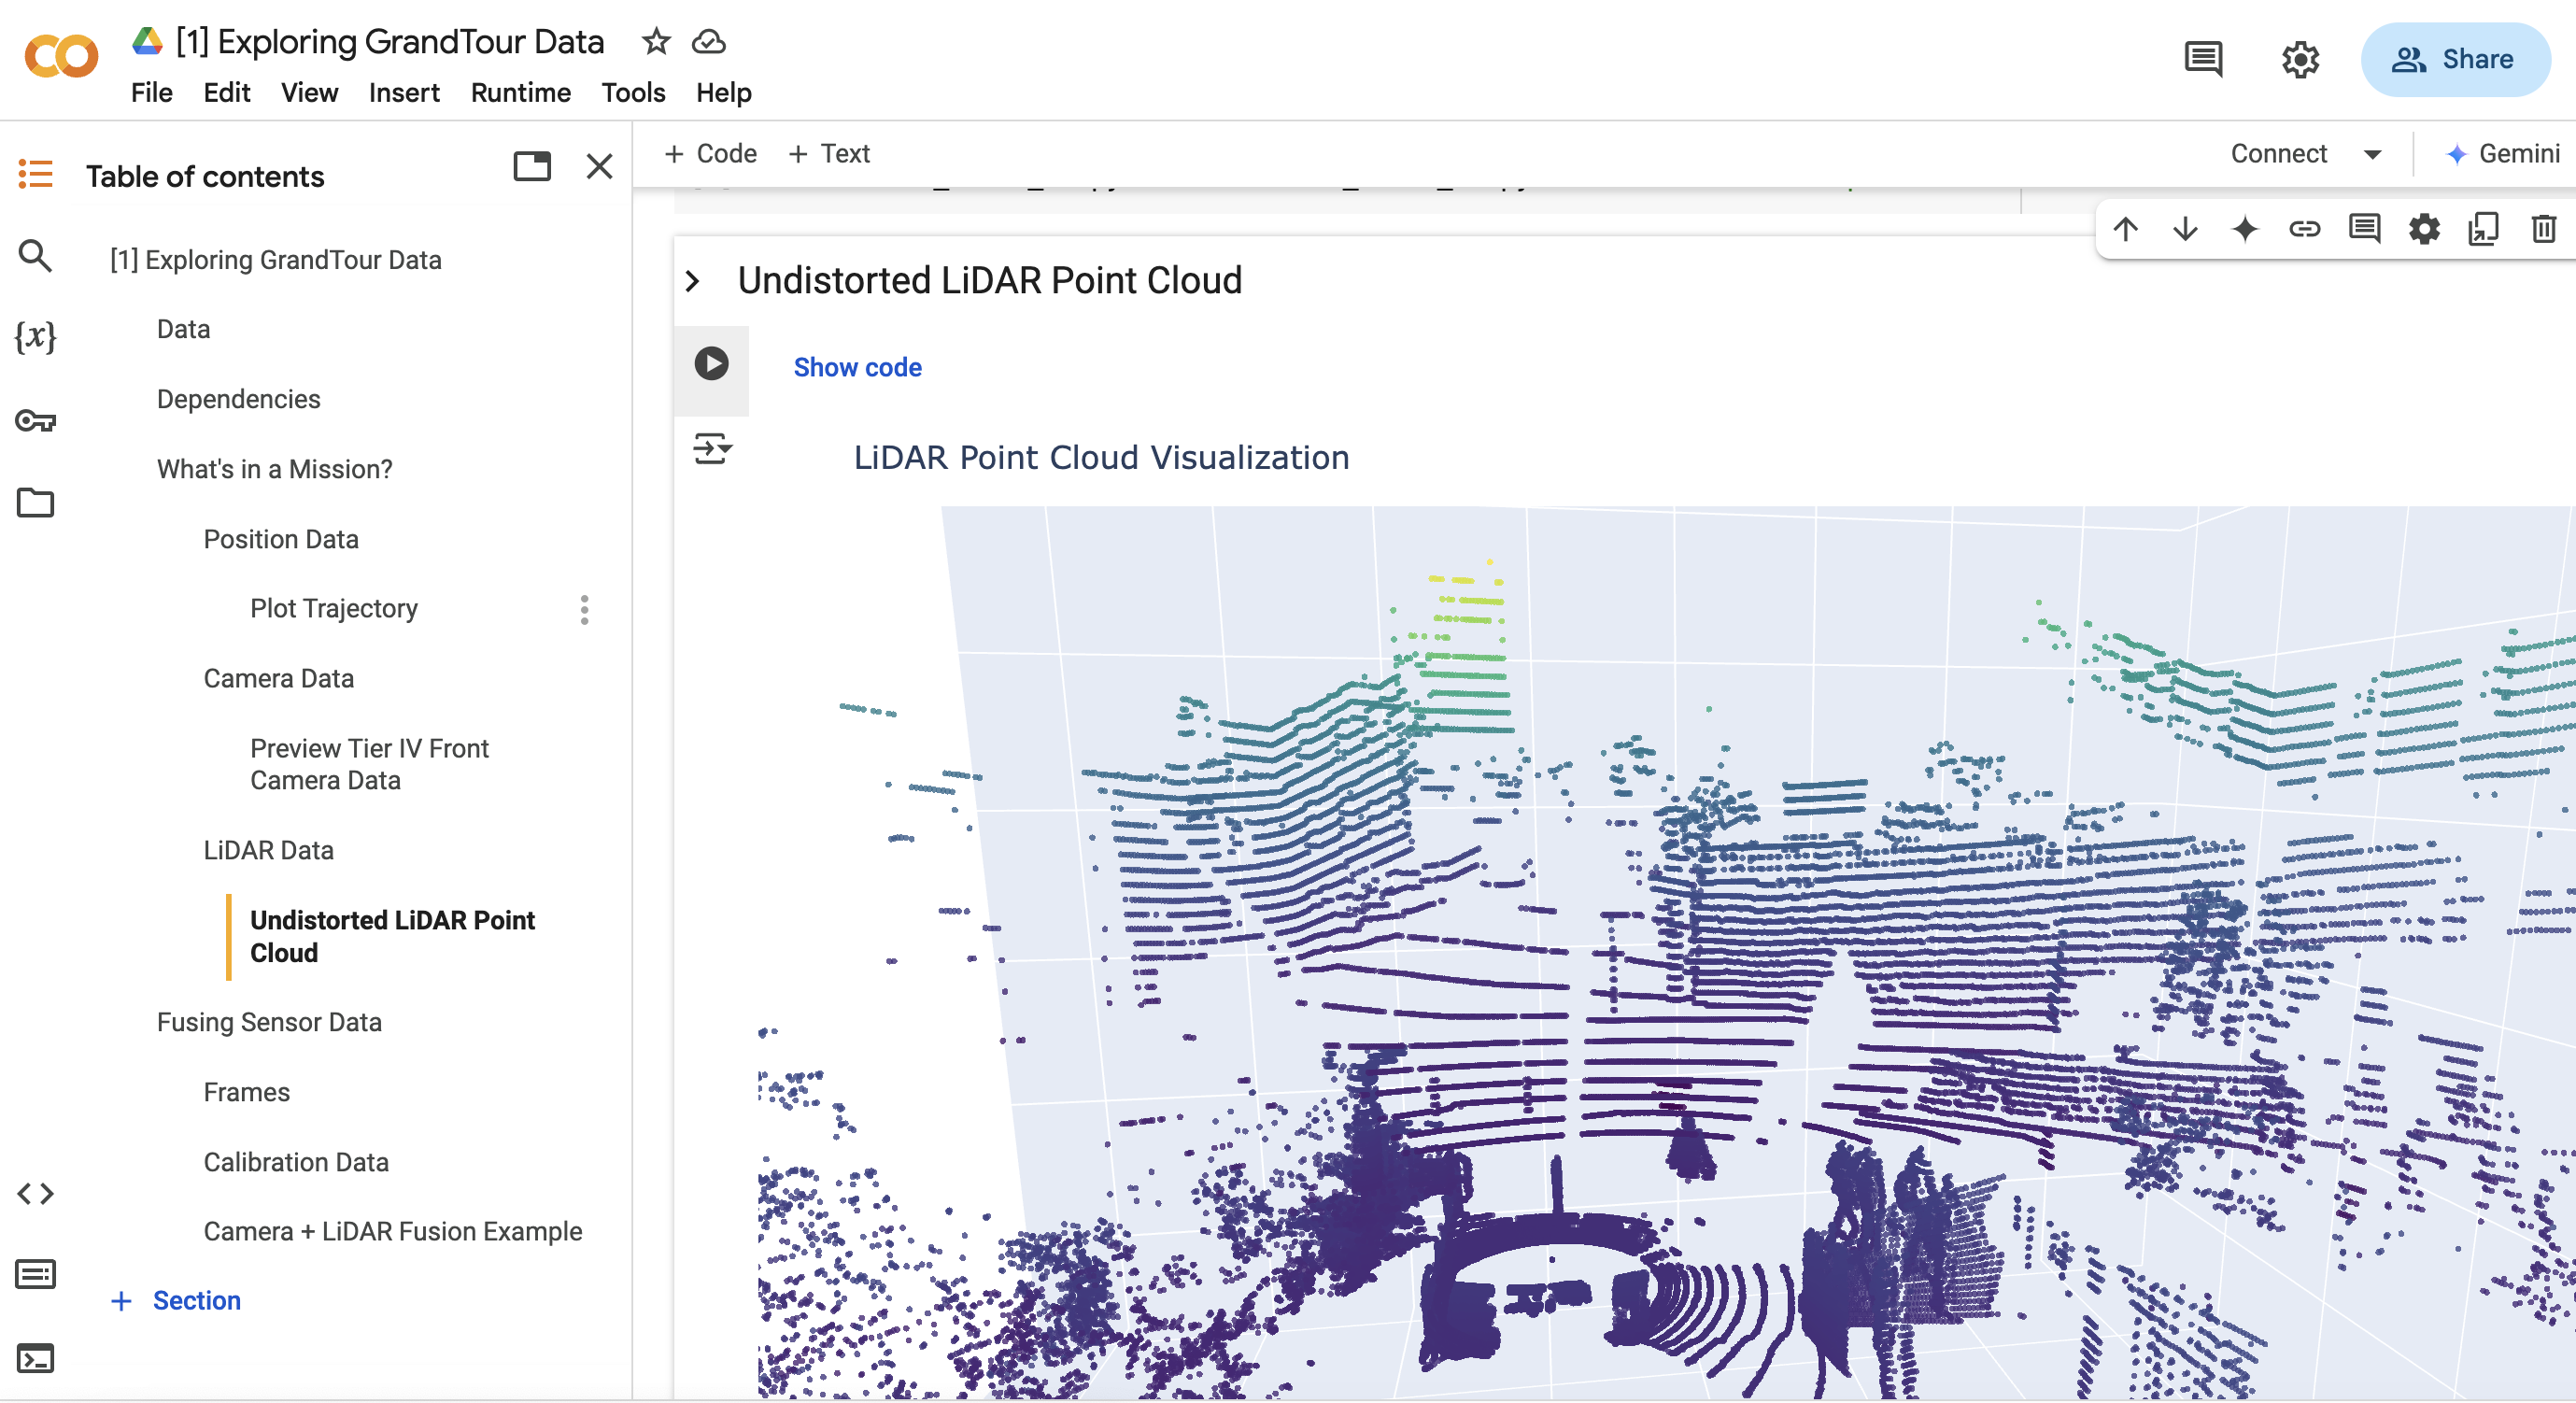Open the Secrets key panel
2576x1403 pixels.
[x=35, y=420]
